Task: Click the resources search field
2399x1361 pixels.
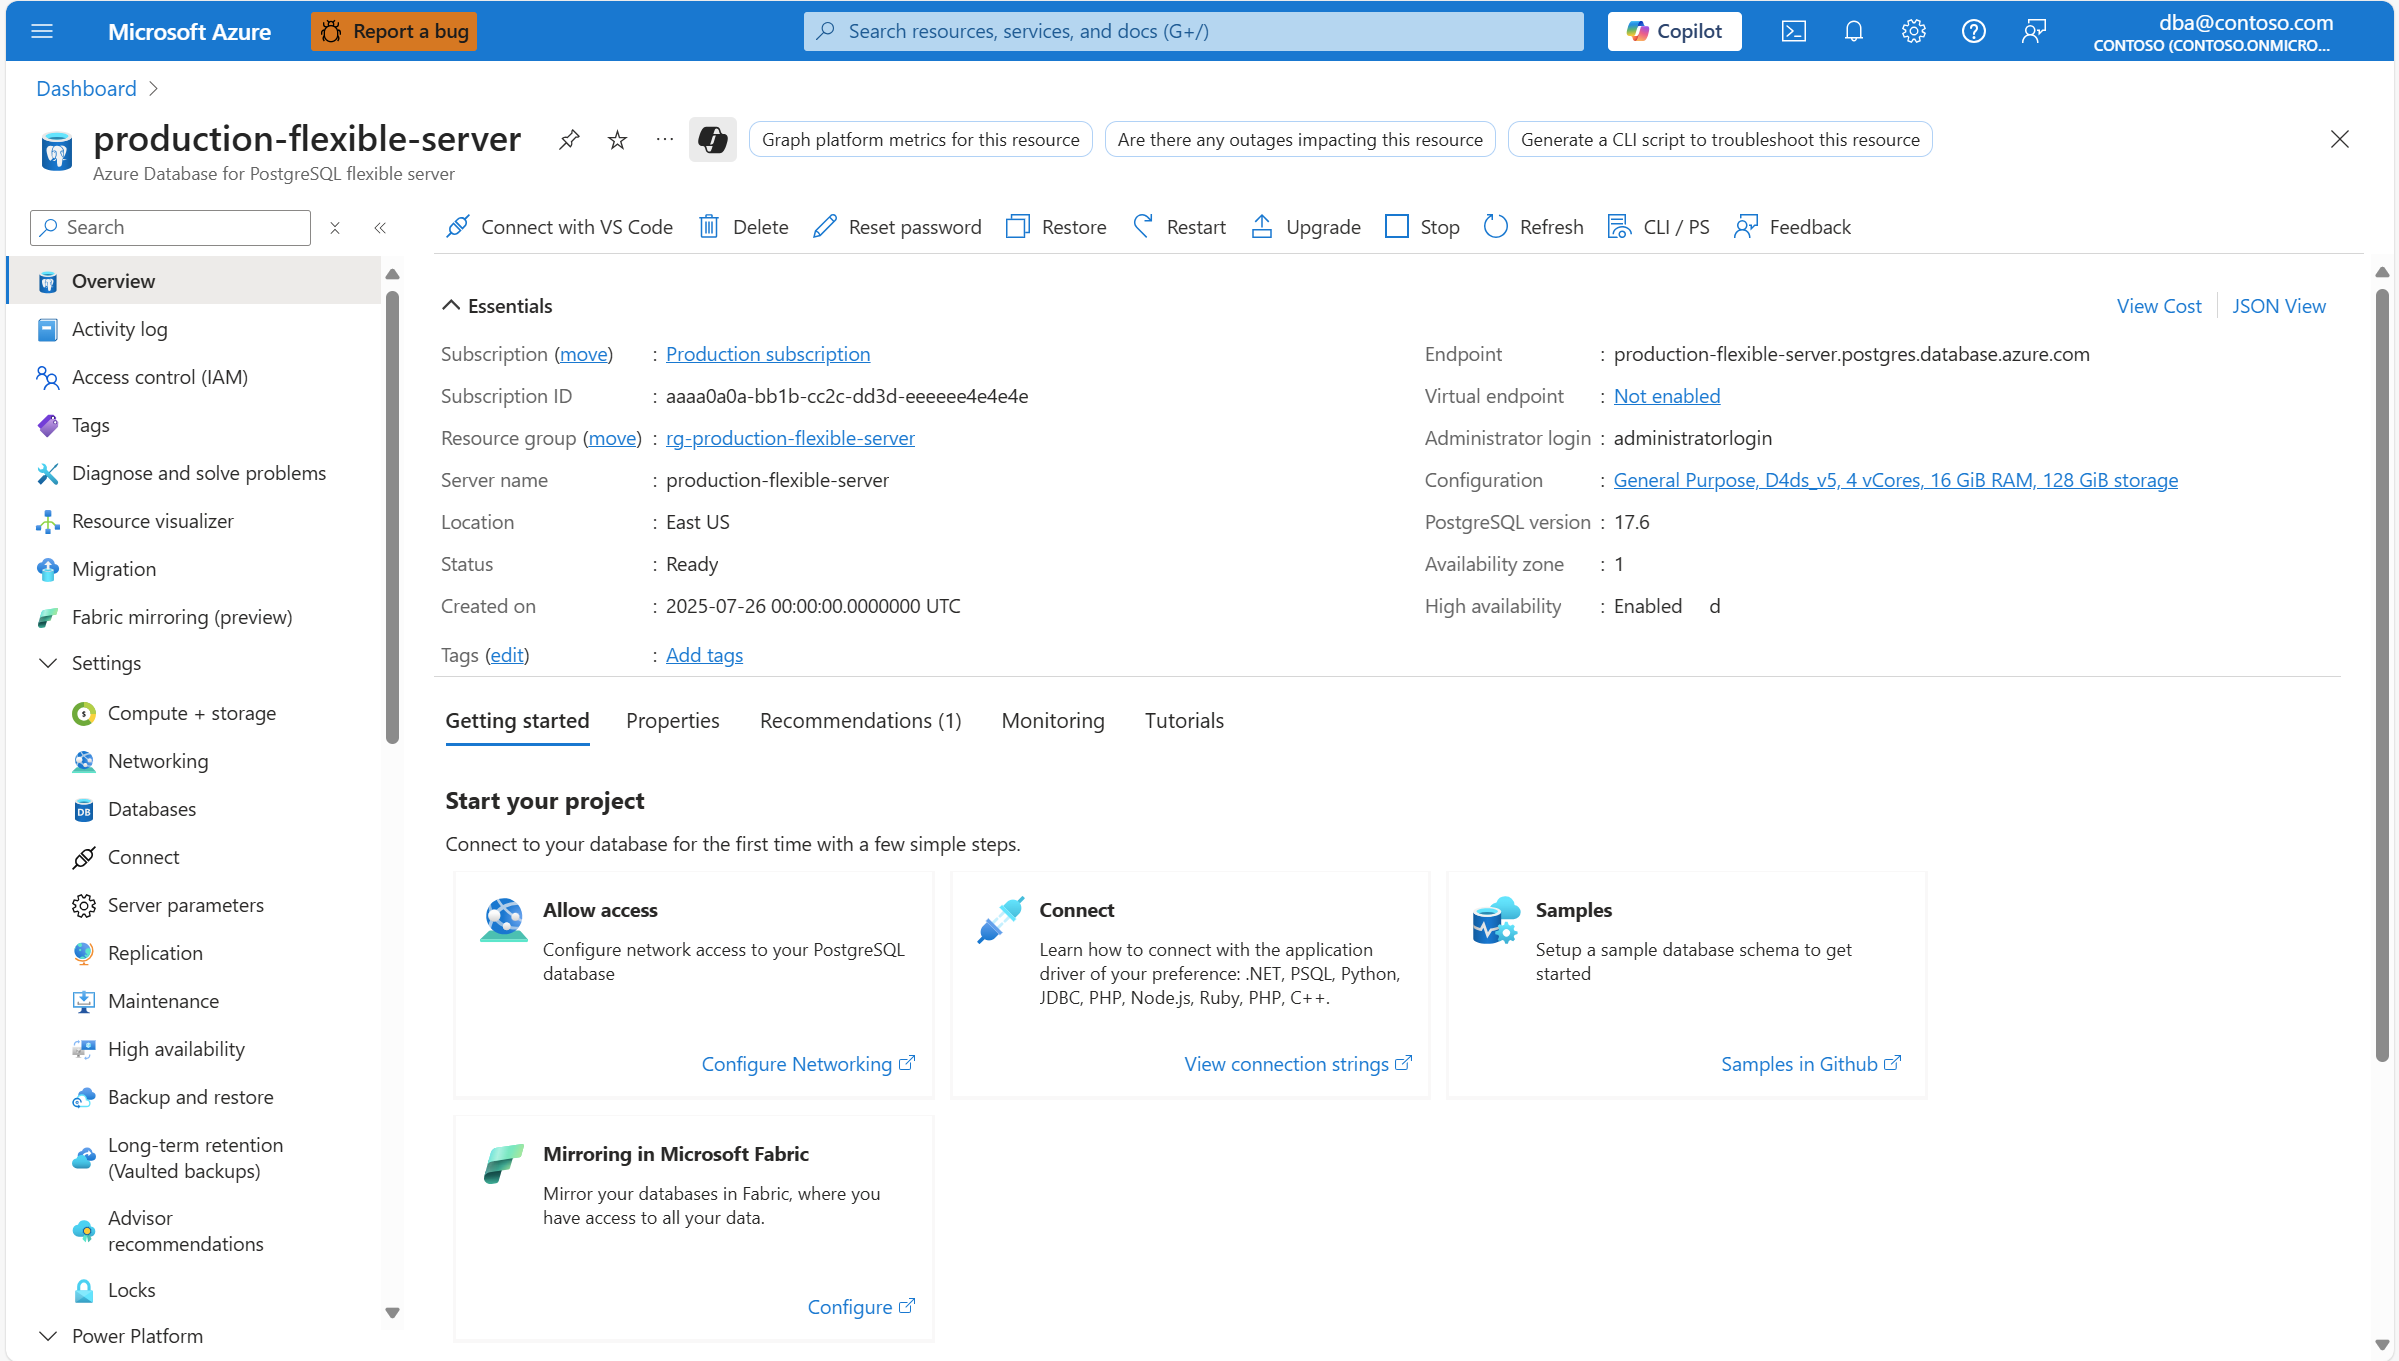Action: pos(1192,30)
